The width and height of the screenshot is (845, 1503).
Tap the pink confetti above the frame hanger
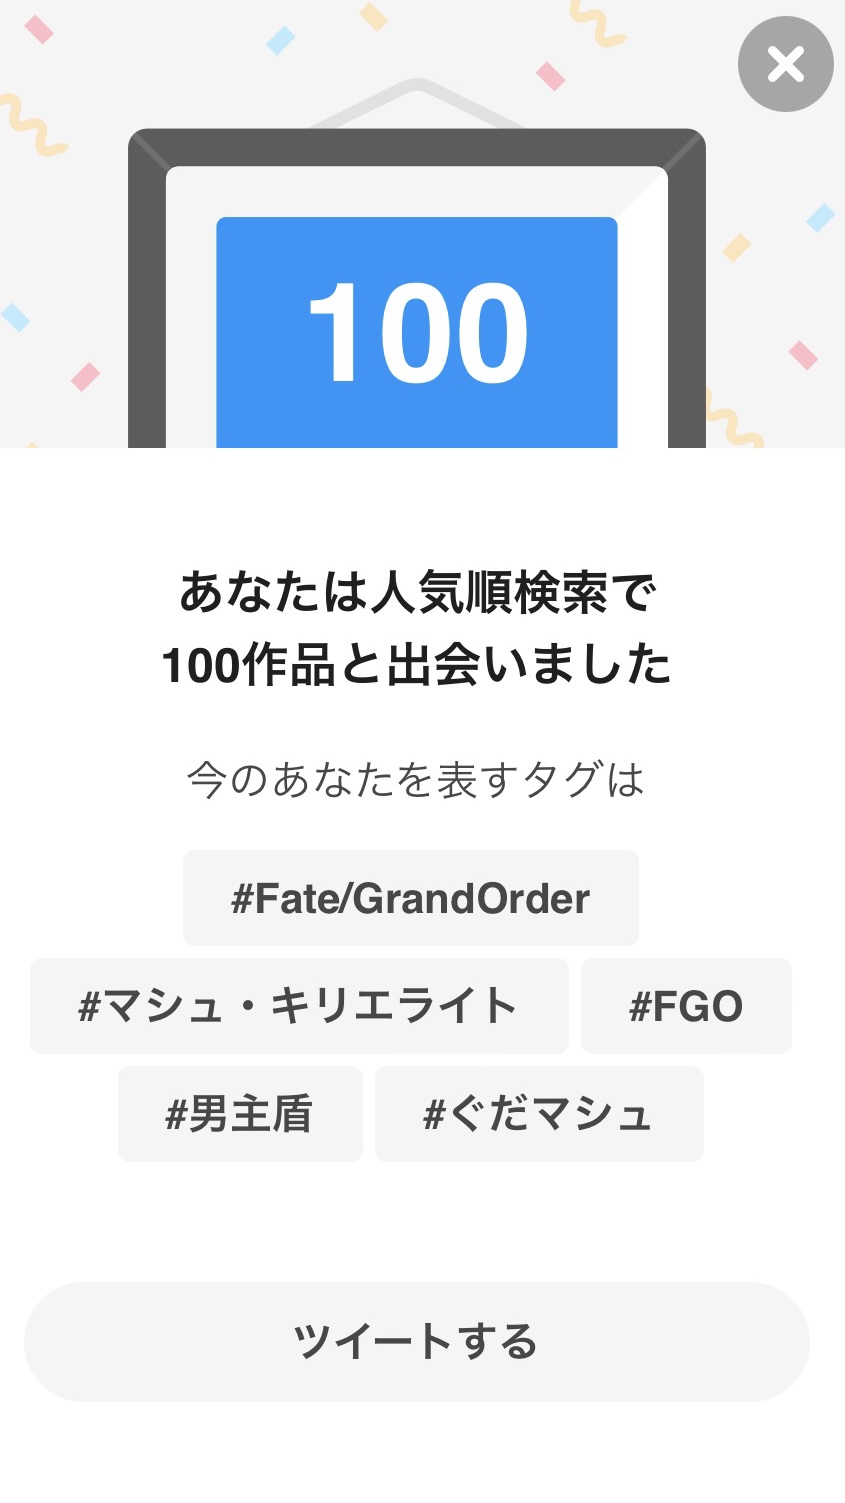coord(550,75)
